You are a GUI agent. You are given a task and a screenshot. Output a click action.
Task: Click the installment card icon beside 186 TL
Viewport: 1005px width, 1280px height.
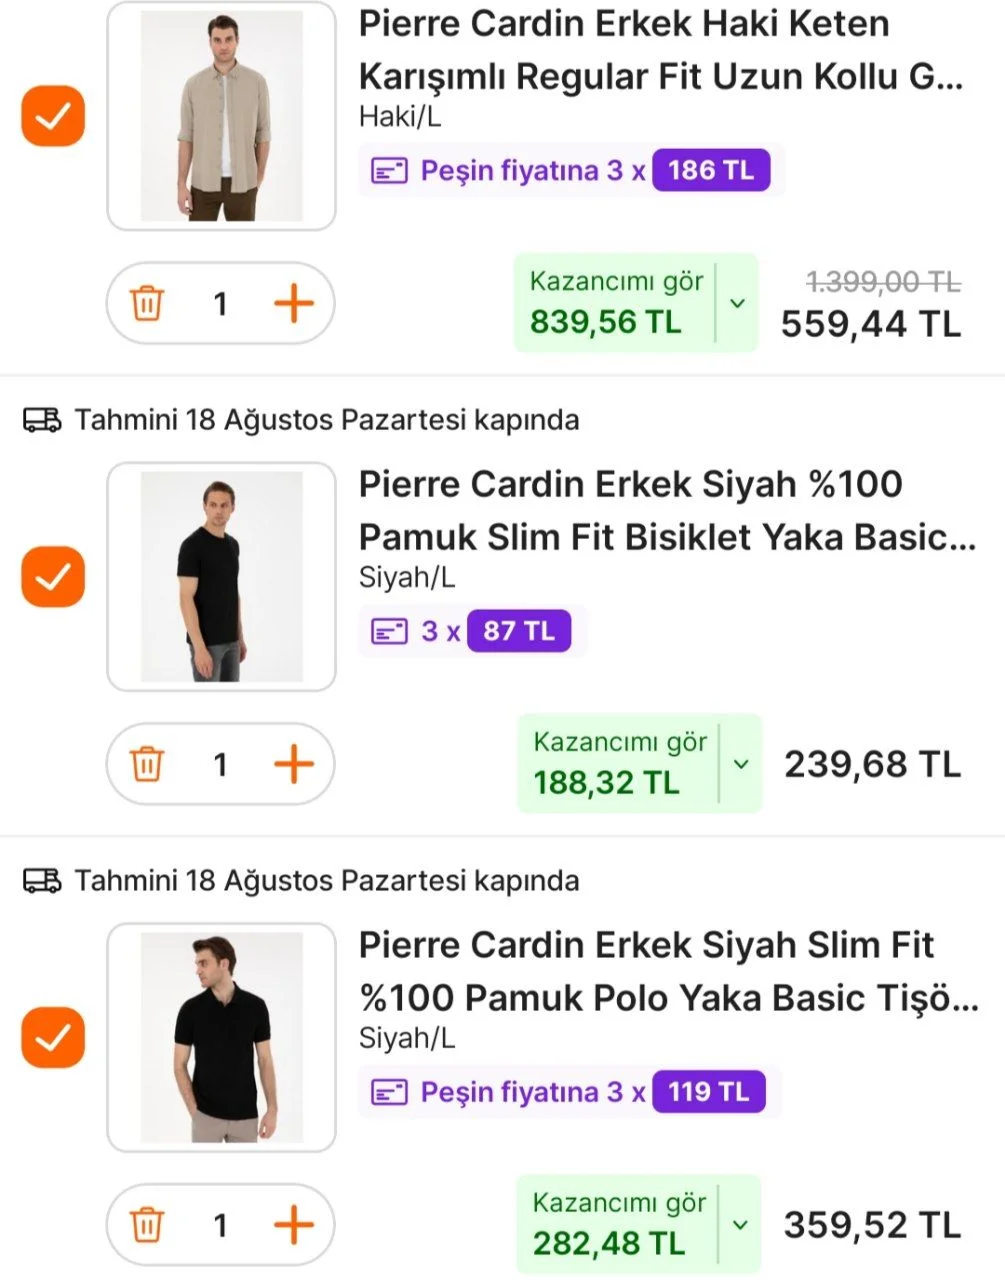point(389,171)
